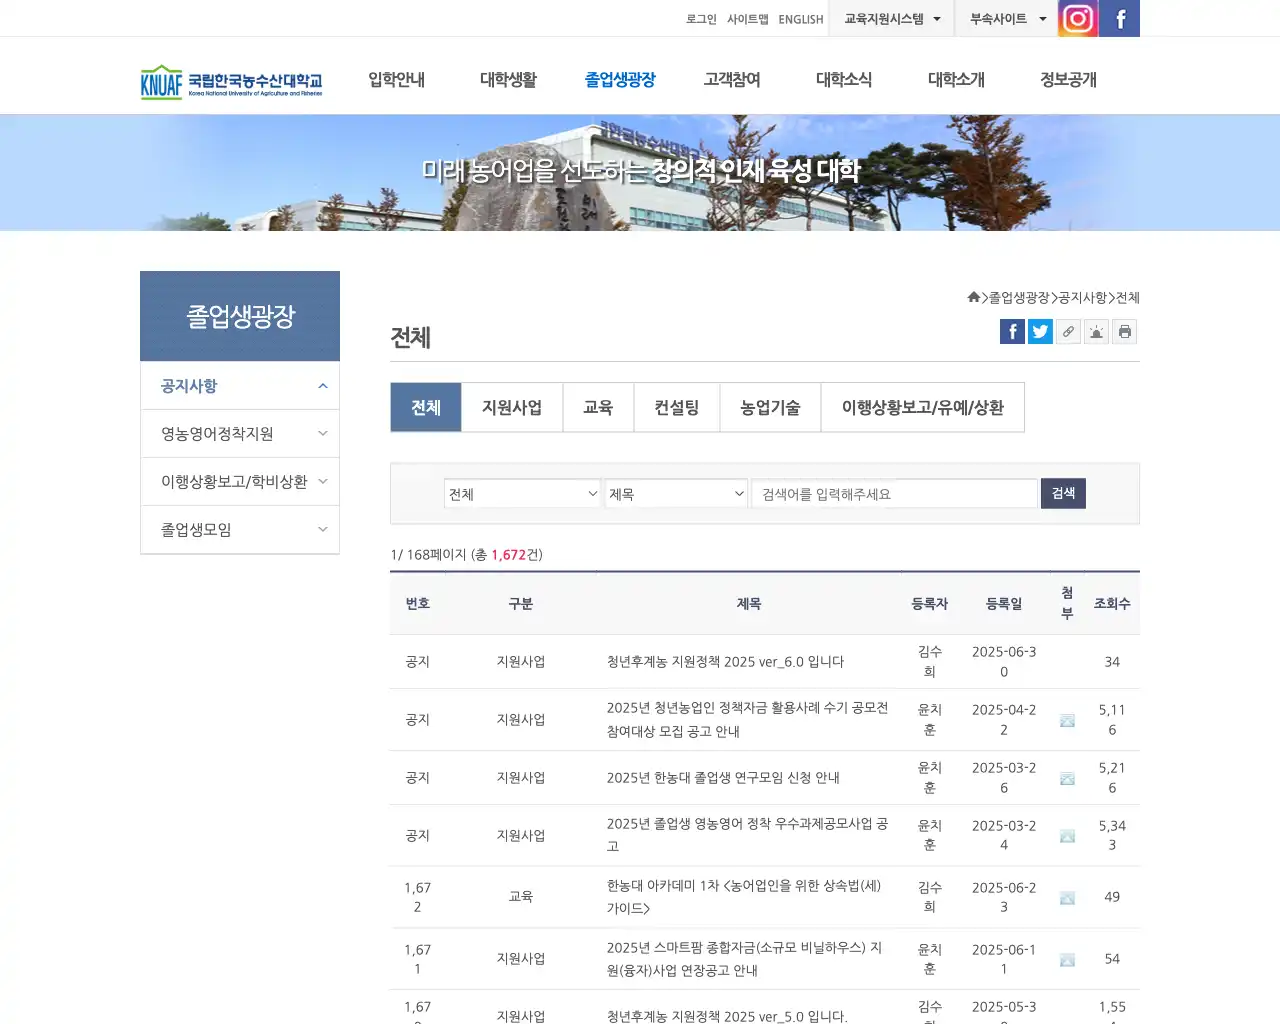Click the 조회수 column header
Screen dimensions: 1280x1024
[1112, 604]
